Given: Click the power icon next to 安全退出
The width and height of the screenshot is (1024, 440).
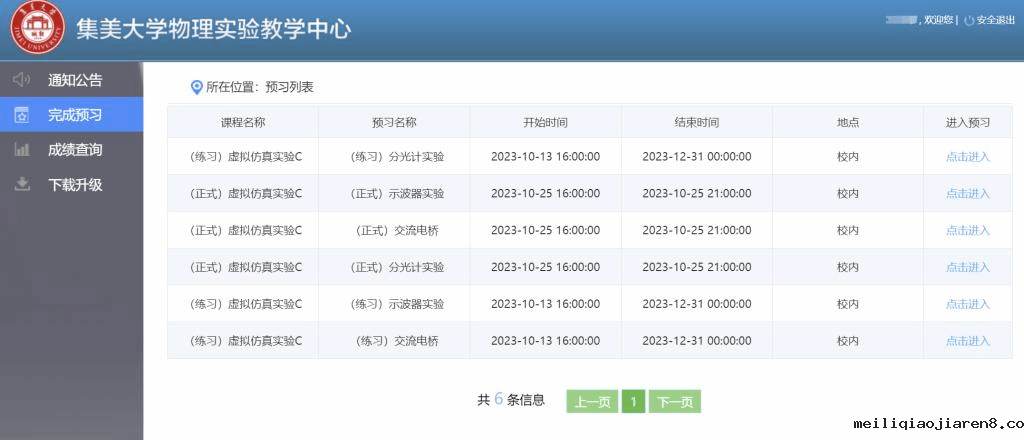Looking at the screenshot, I should click(968, 20).
